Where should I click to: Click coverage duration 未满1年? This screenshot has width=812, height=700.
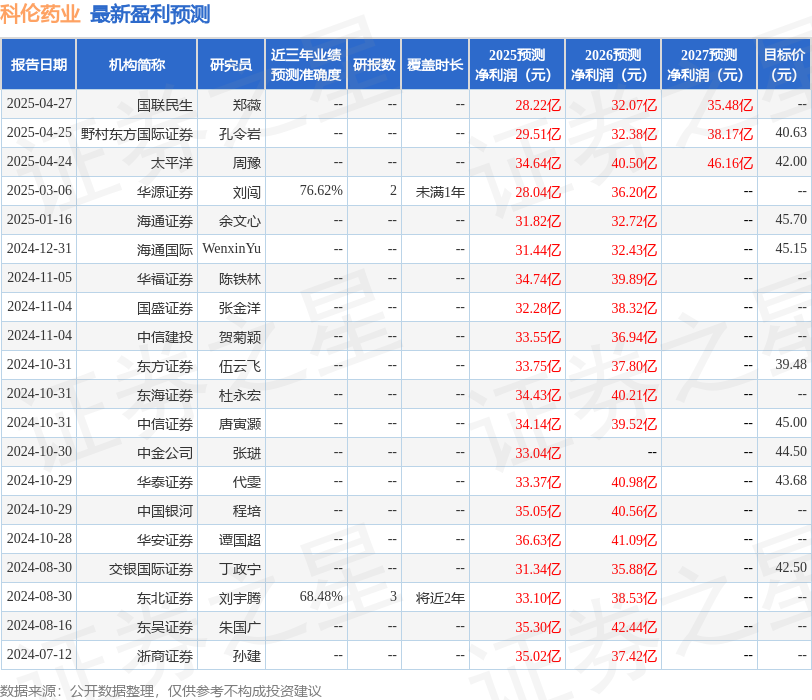[x=440, y=192]
